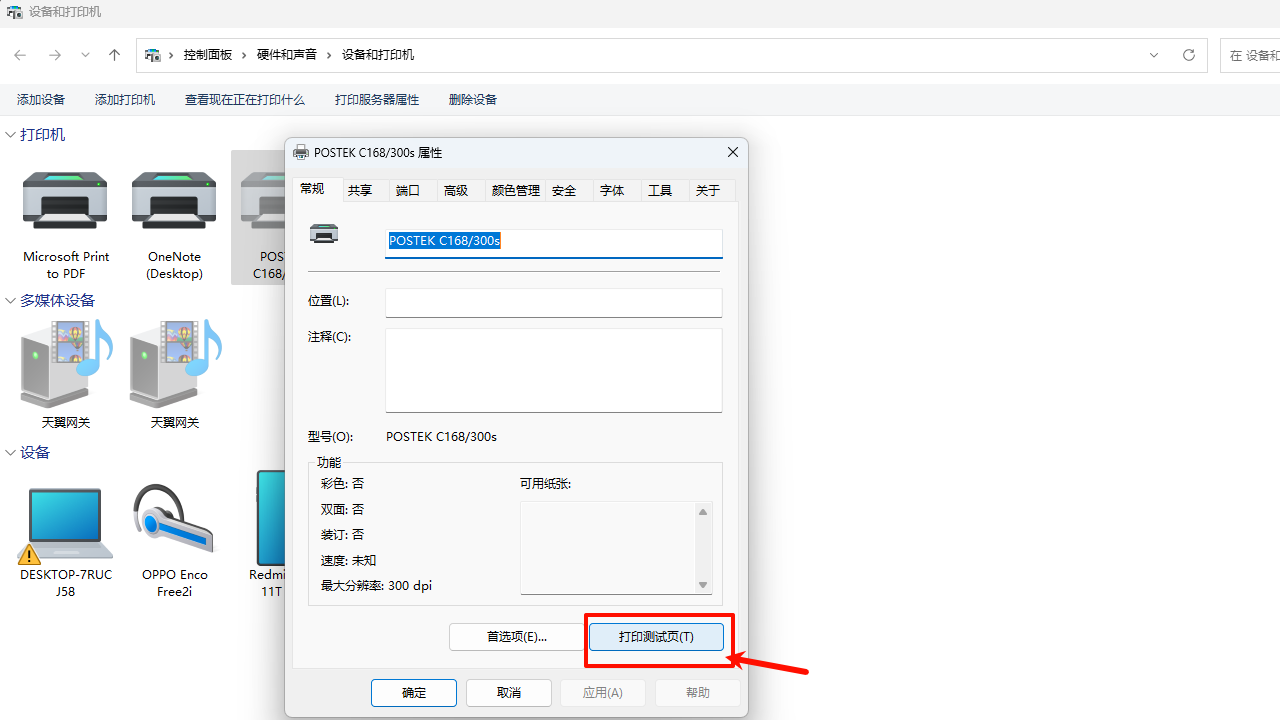
Task: Click the printer name field POSTEK C168/300s
Action: (554, 243)
